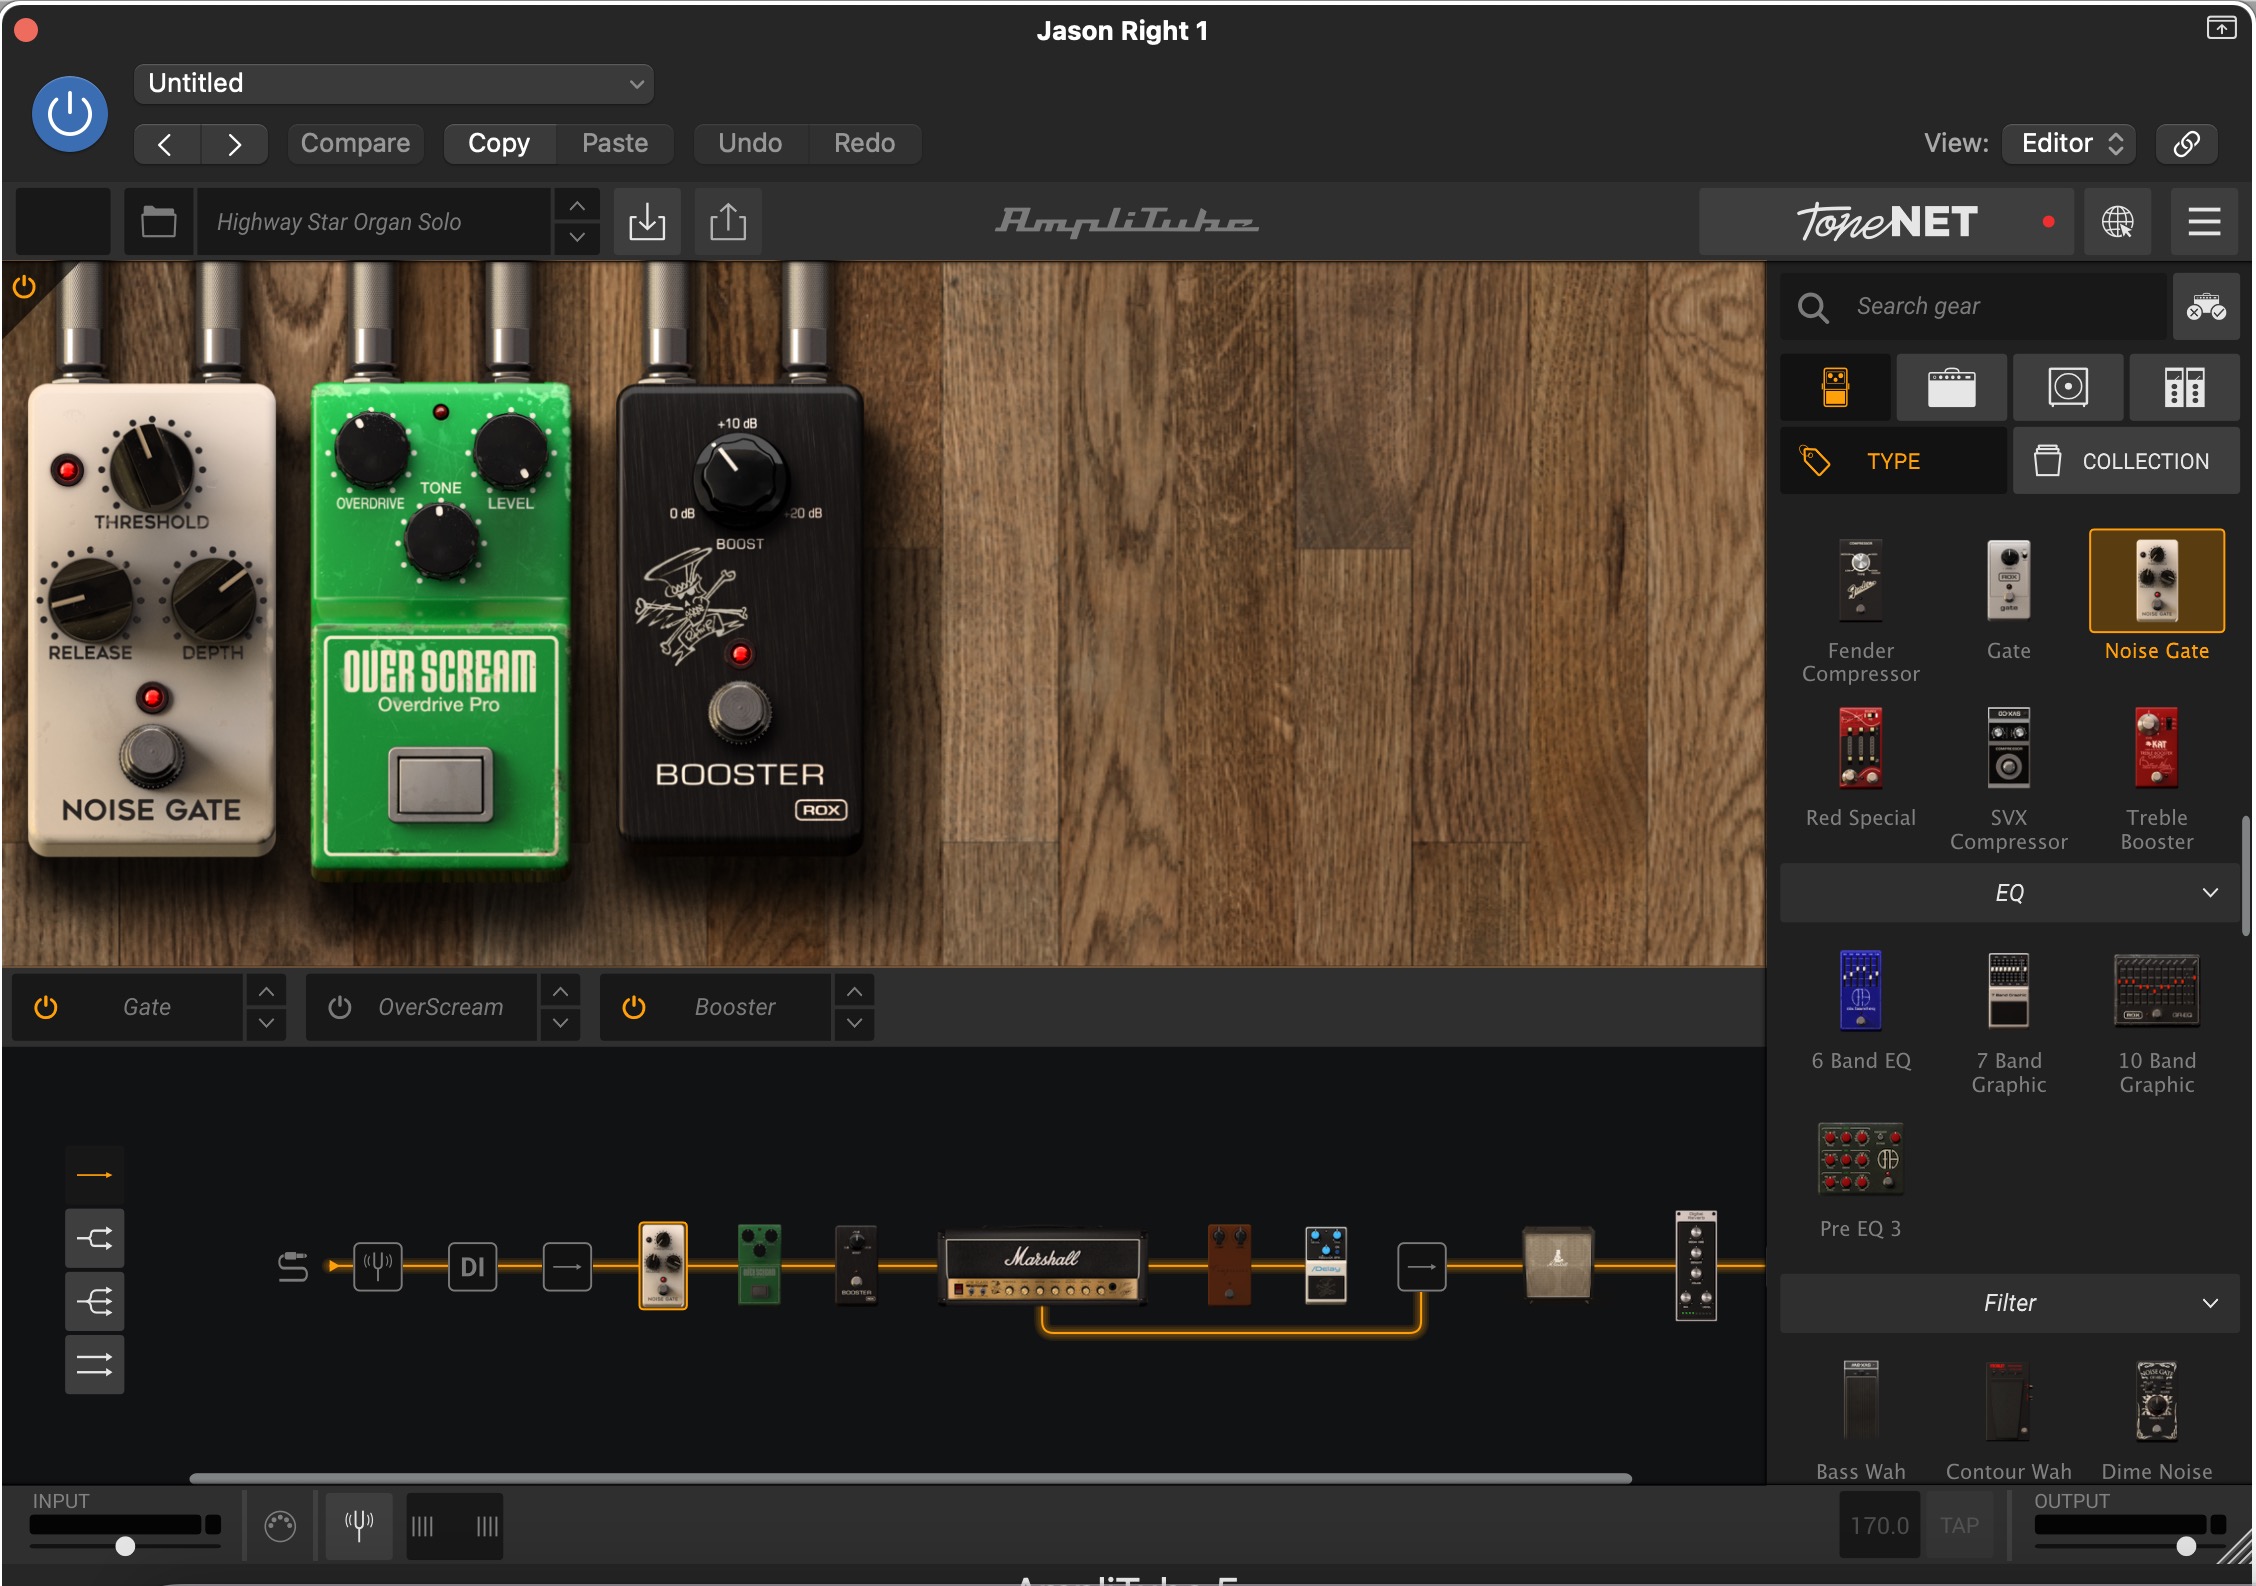2256x1586 pixels.
Task: Select the Marshall amp in signal chain
Action: click(1041, 1266)
